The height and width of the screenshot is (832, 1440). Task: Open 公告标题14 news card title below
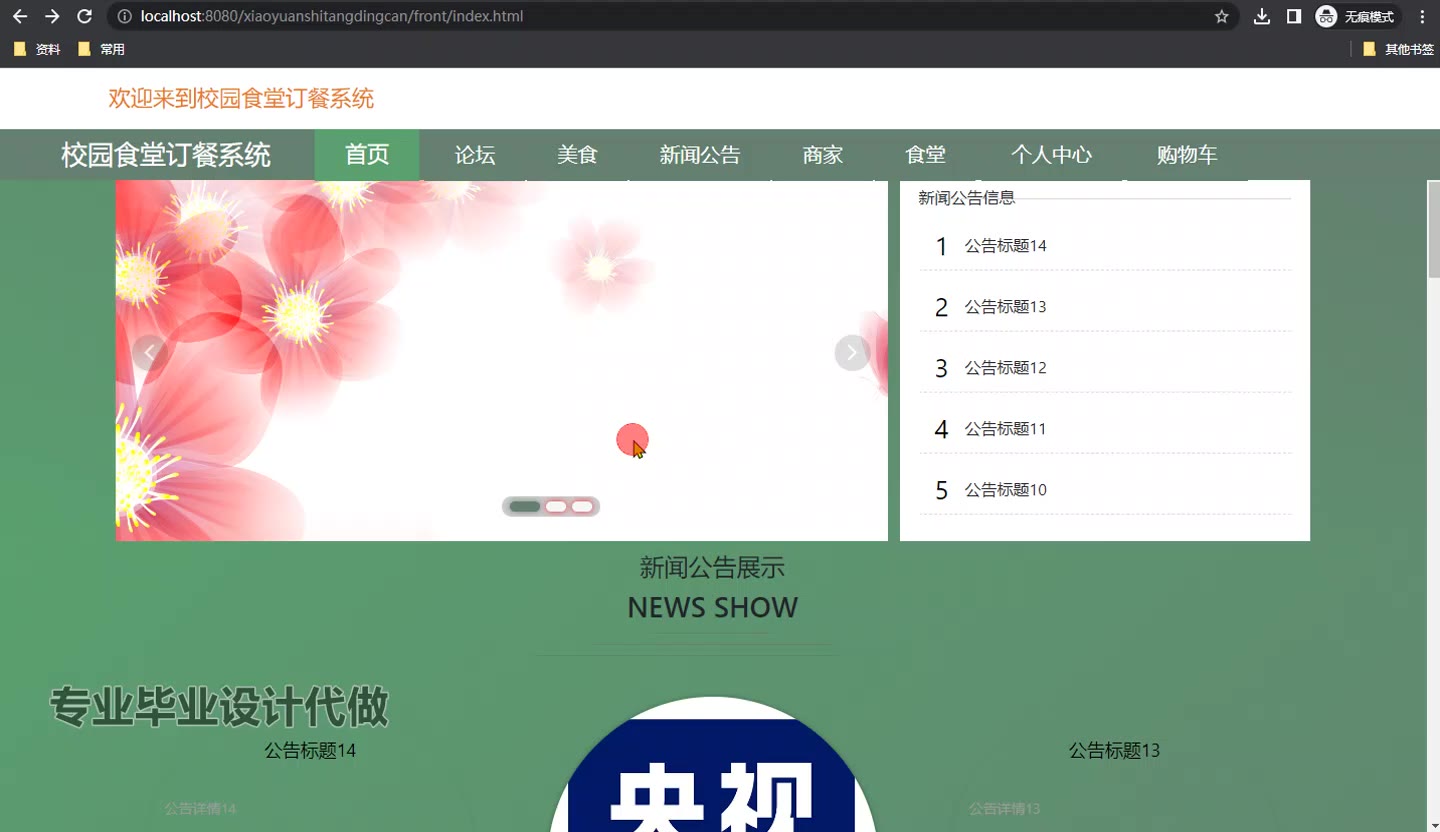point(310,751)
